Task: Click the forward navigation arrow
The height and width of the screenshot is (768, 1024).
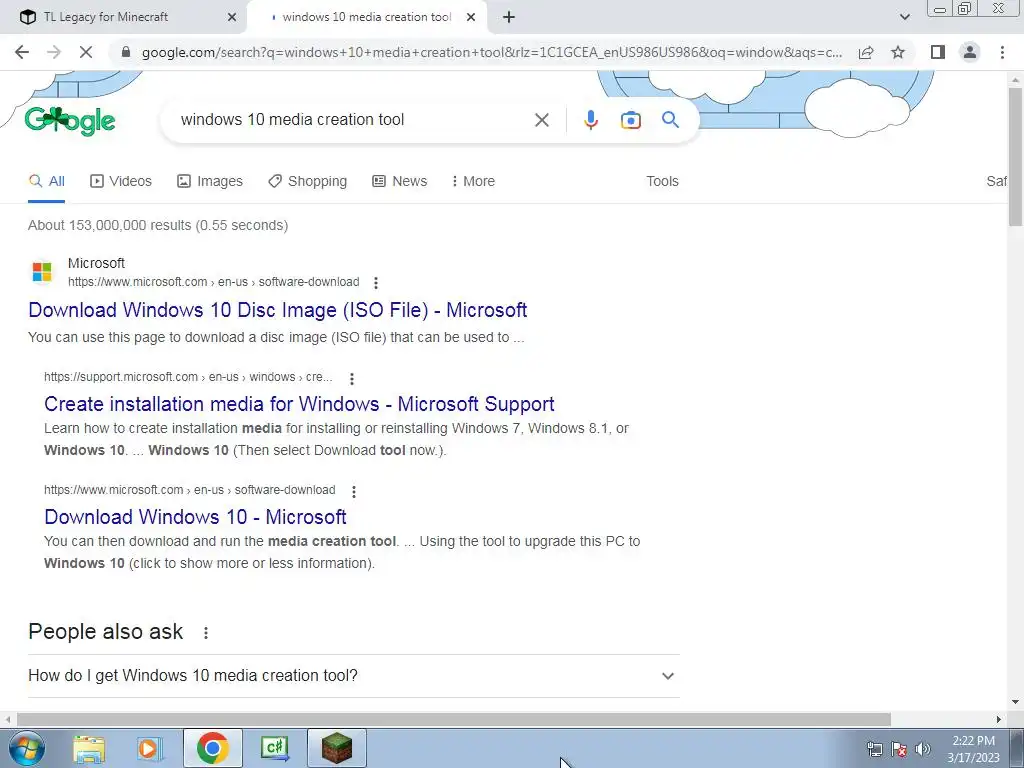Action: [x=54, y=52]
